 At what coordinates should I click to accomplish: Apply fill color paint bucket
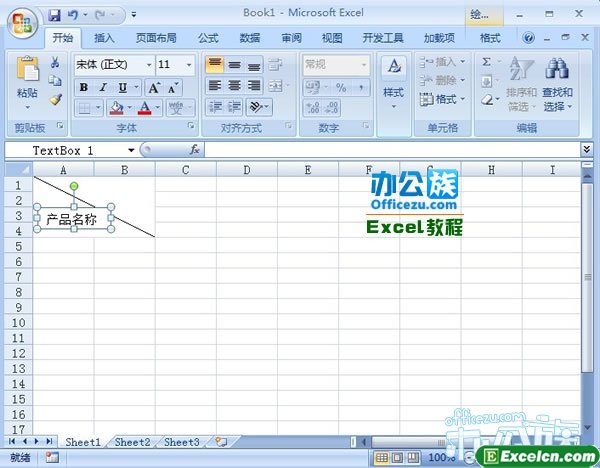coord(116,108)
